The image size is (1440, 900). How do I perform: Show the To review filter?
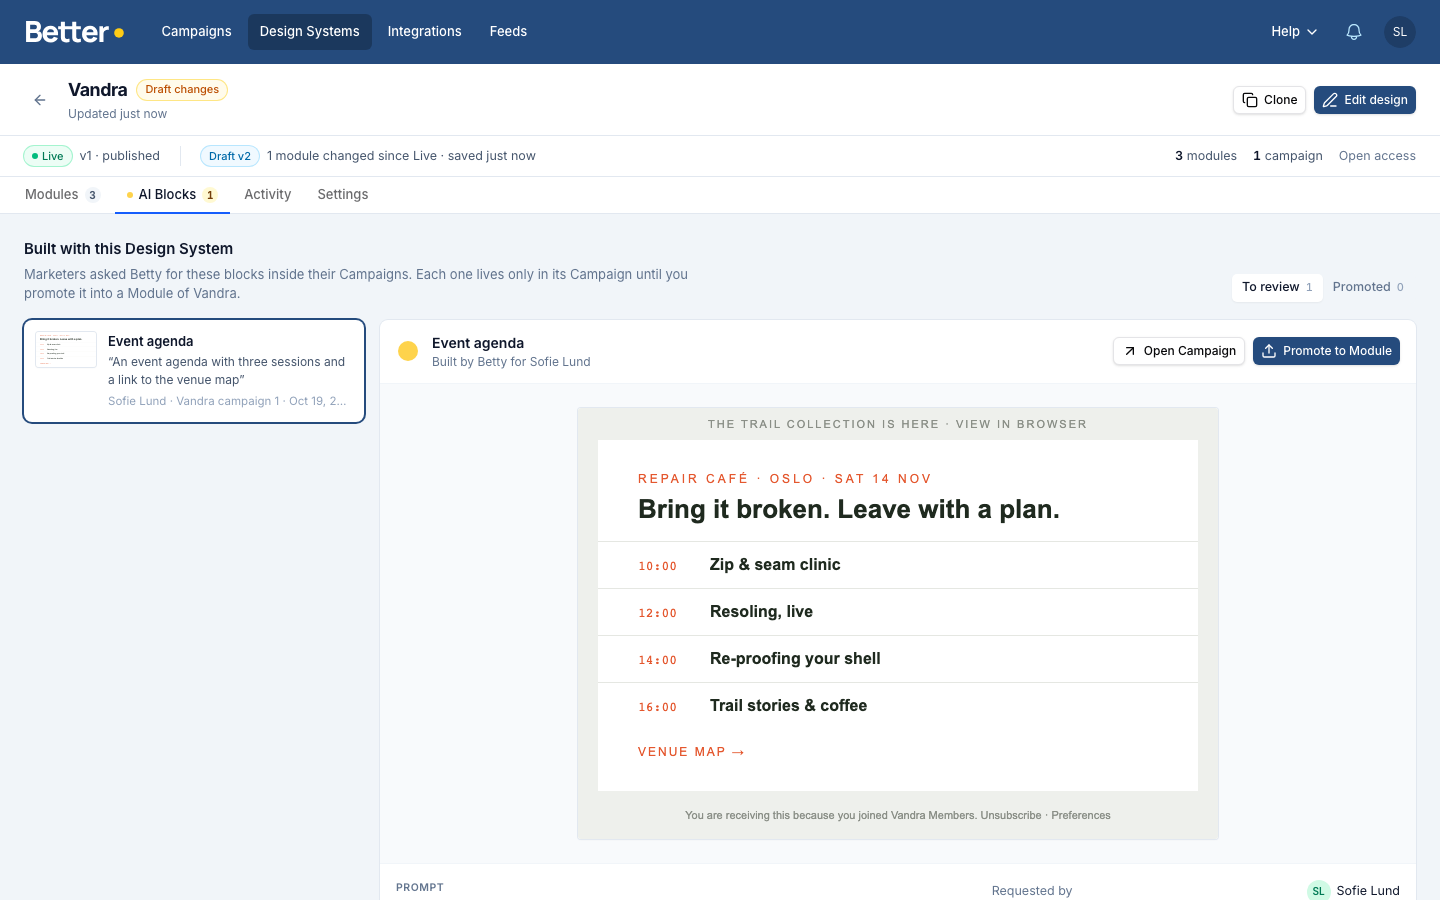1277,287
